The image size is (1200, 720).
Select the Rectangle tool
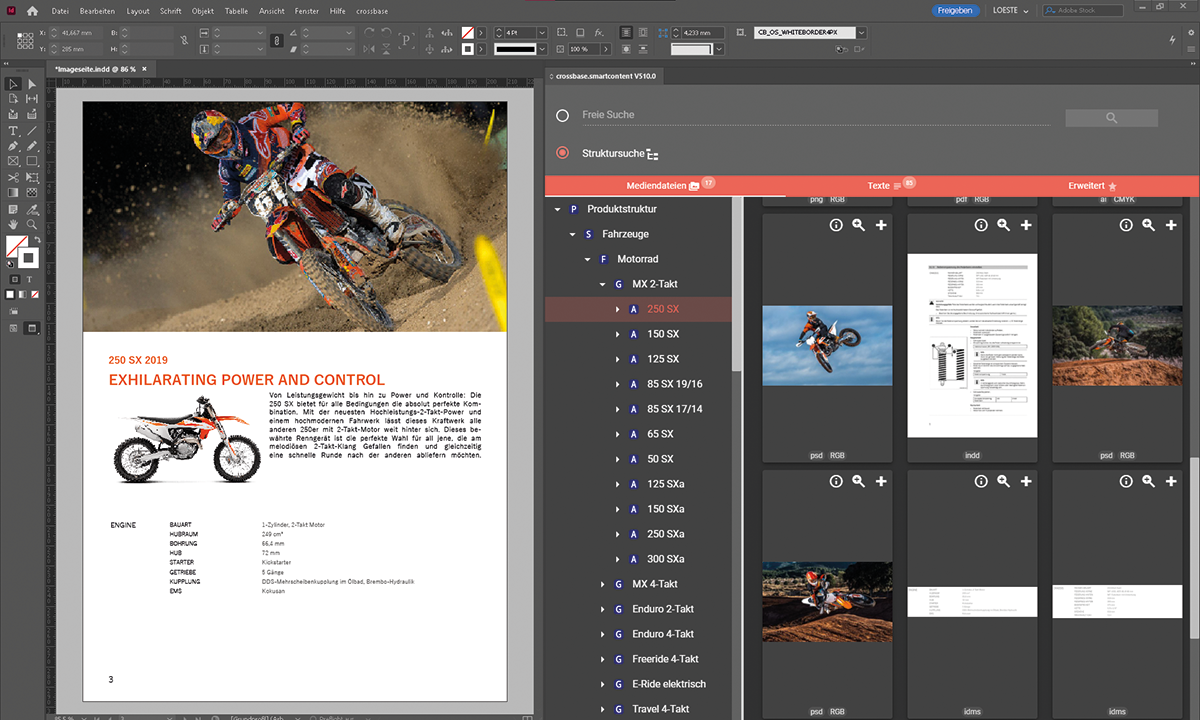click(x=32, y=161)
